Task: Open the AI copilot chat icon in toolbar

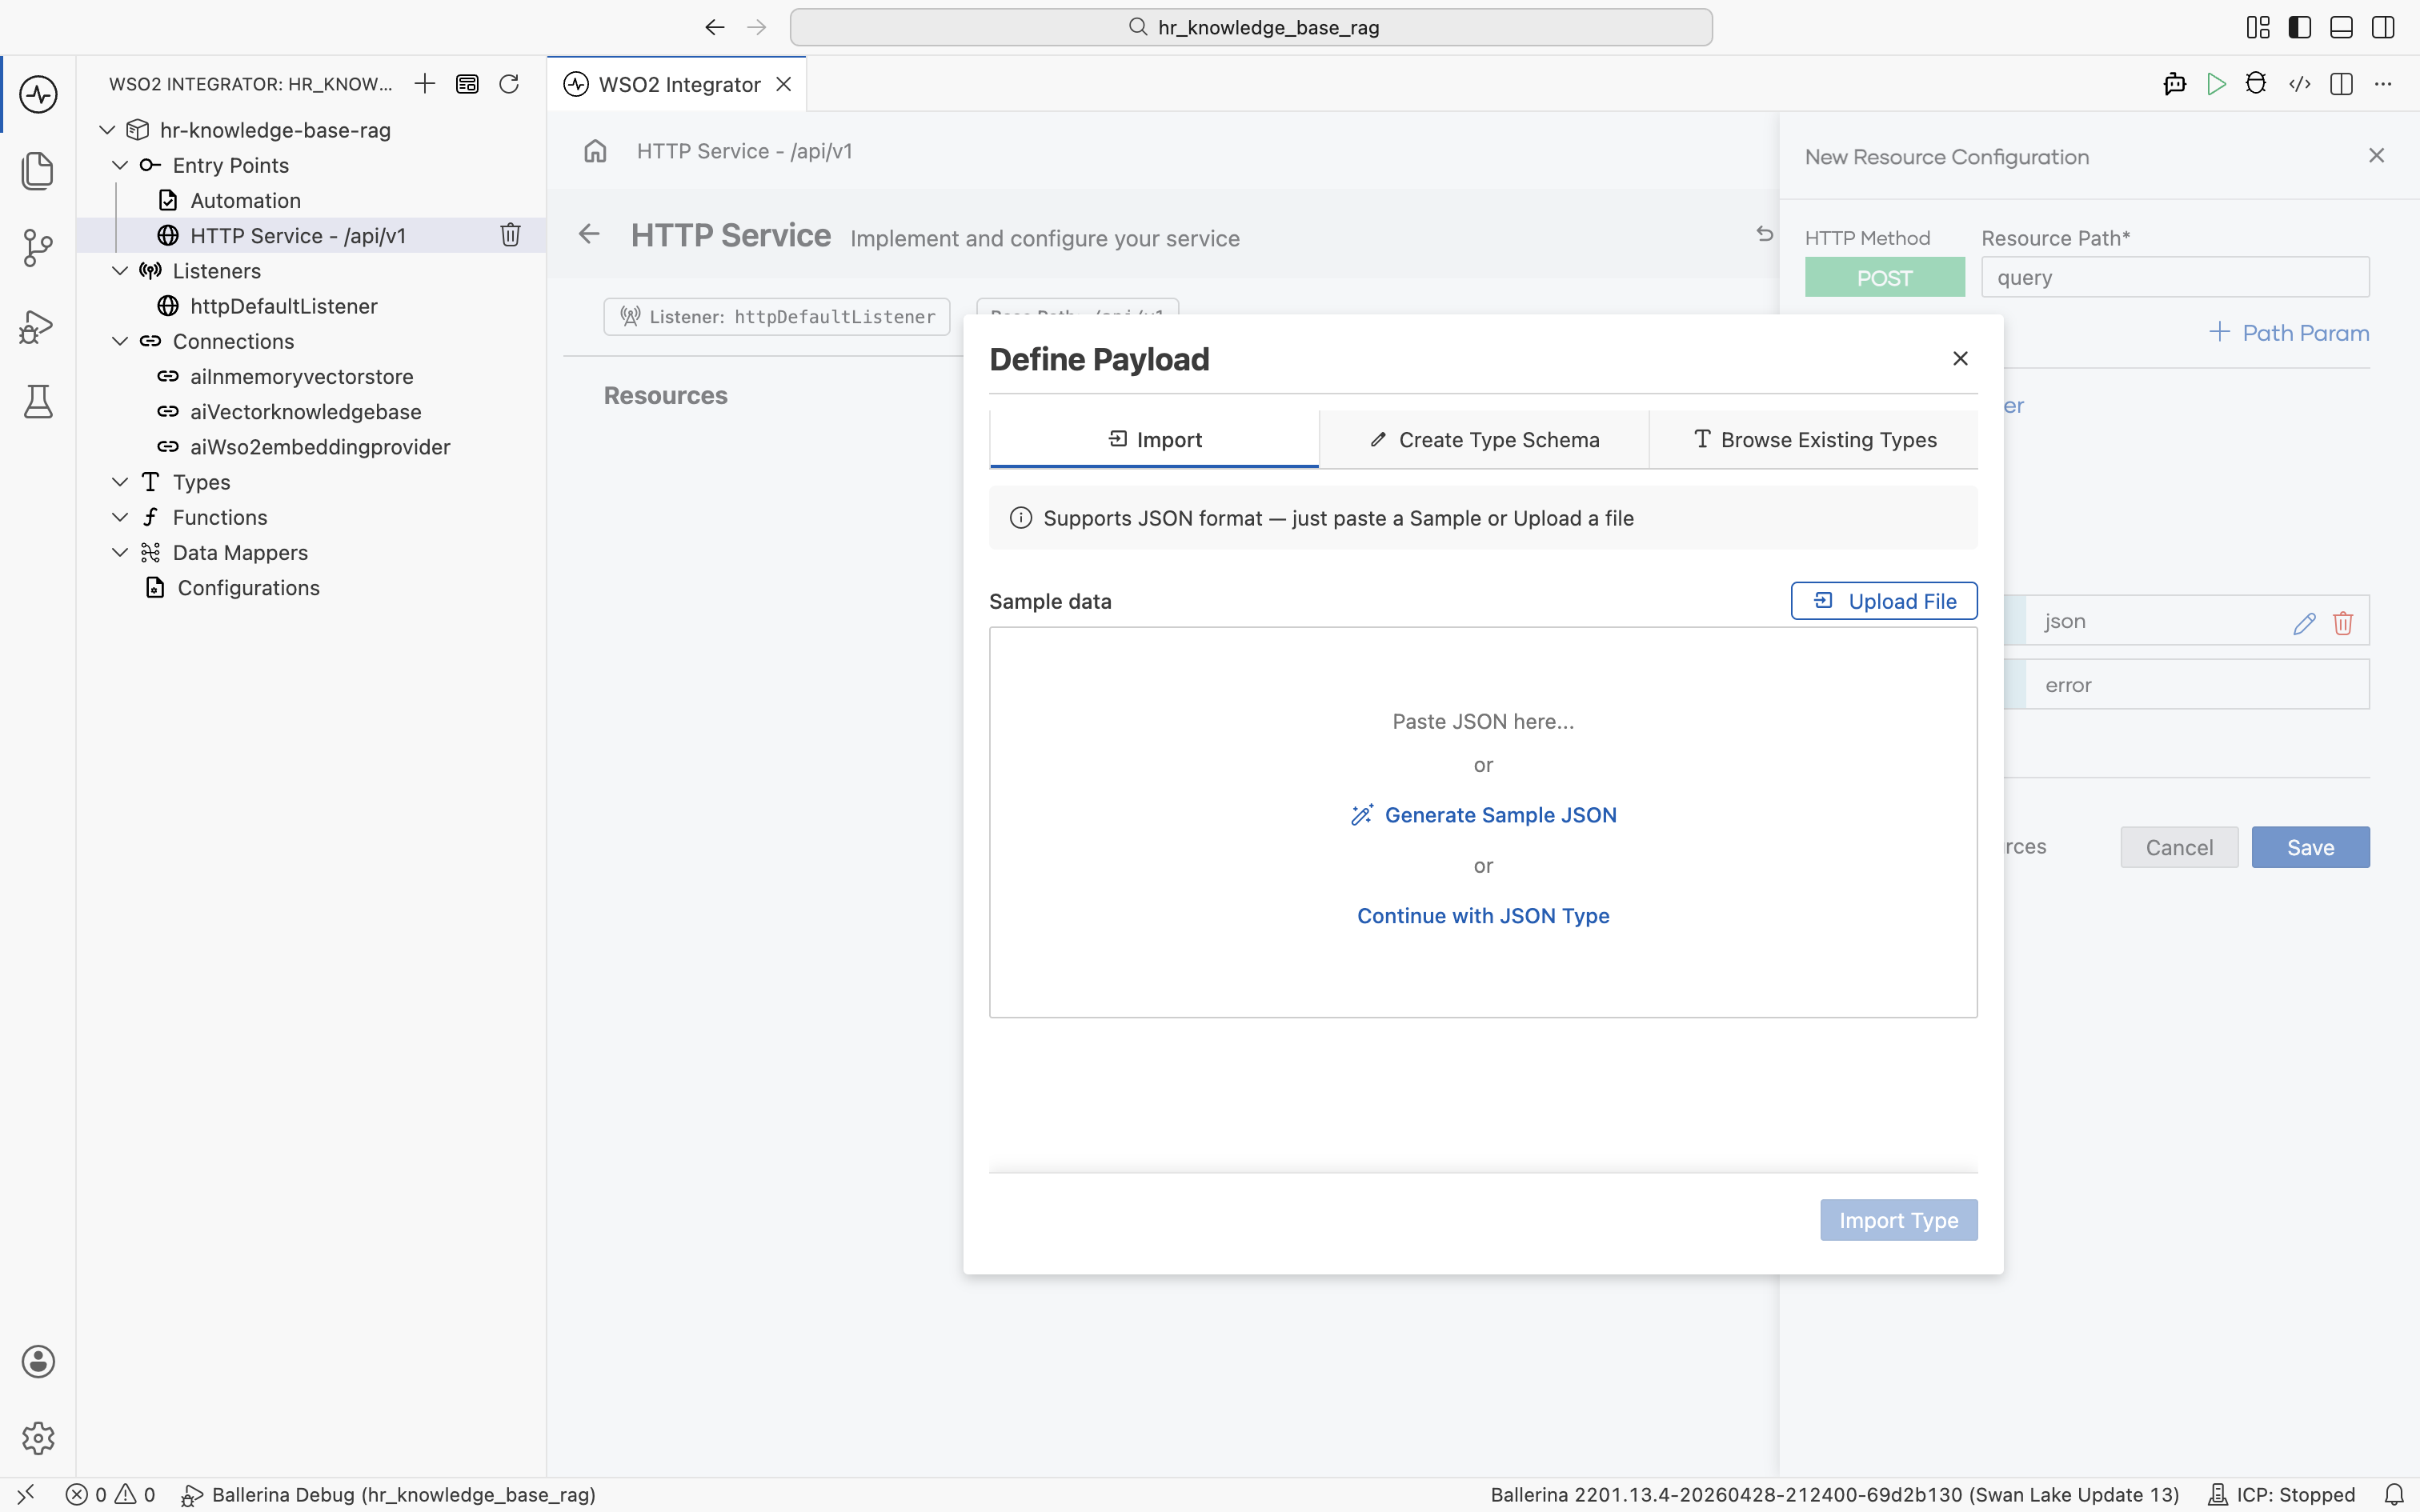Action: coord(2174,84)
